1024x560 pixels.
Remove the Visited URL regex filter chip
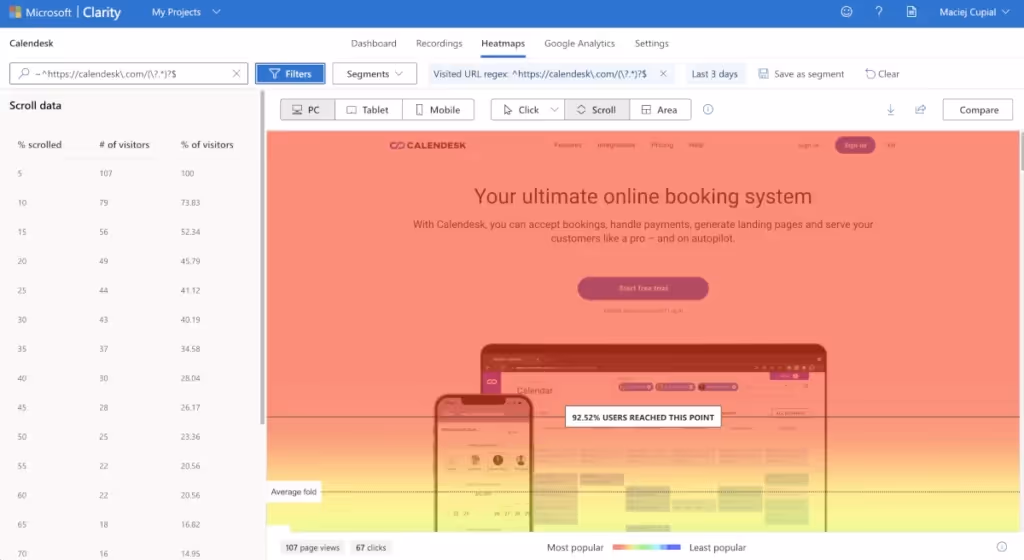click(x=663, y=74)
